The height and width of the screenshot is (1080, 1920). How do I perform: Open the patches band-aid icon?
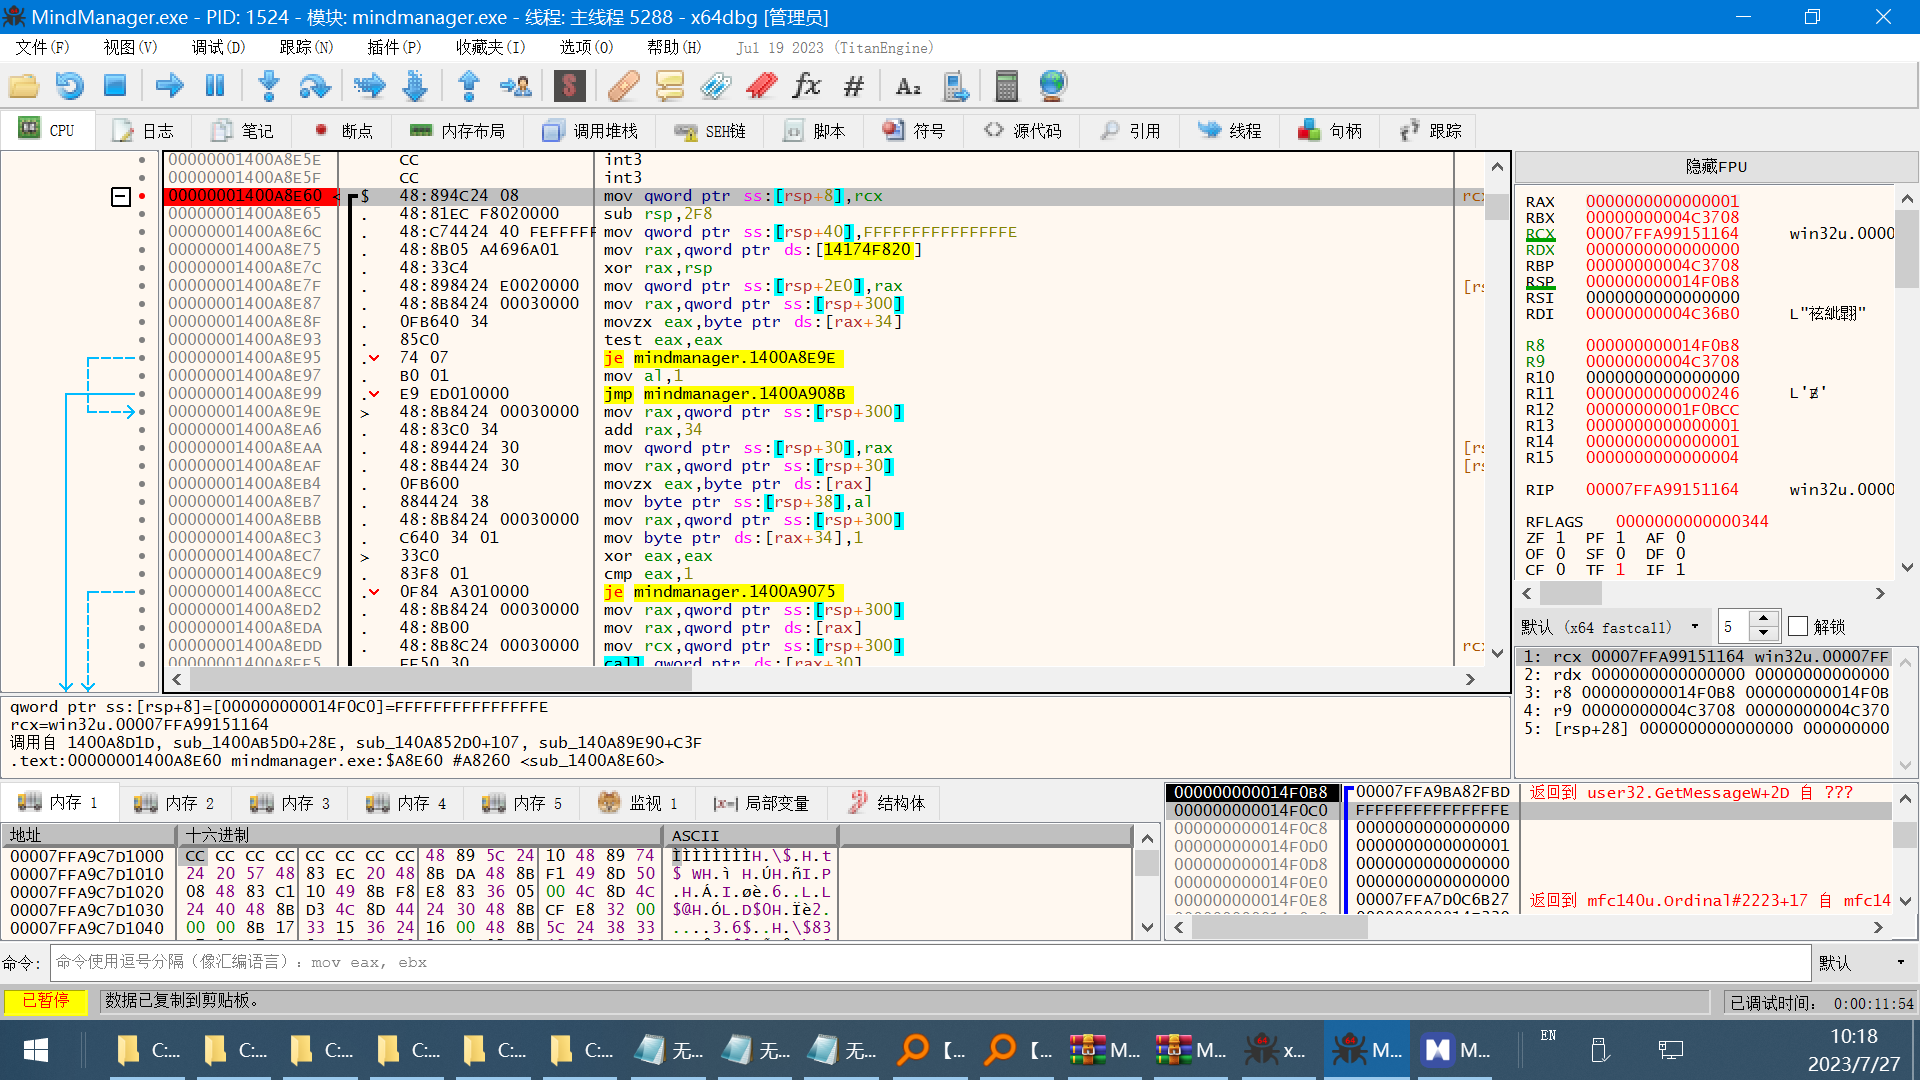(623, 86)
